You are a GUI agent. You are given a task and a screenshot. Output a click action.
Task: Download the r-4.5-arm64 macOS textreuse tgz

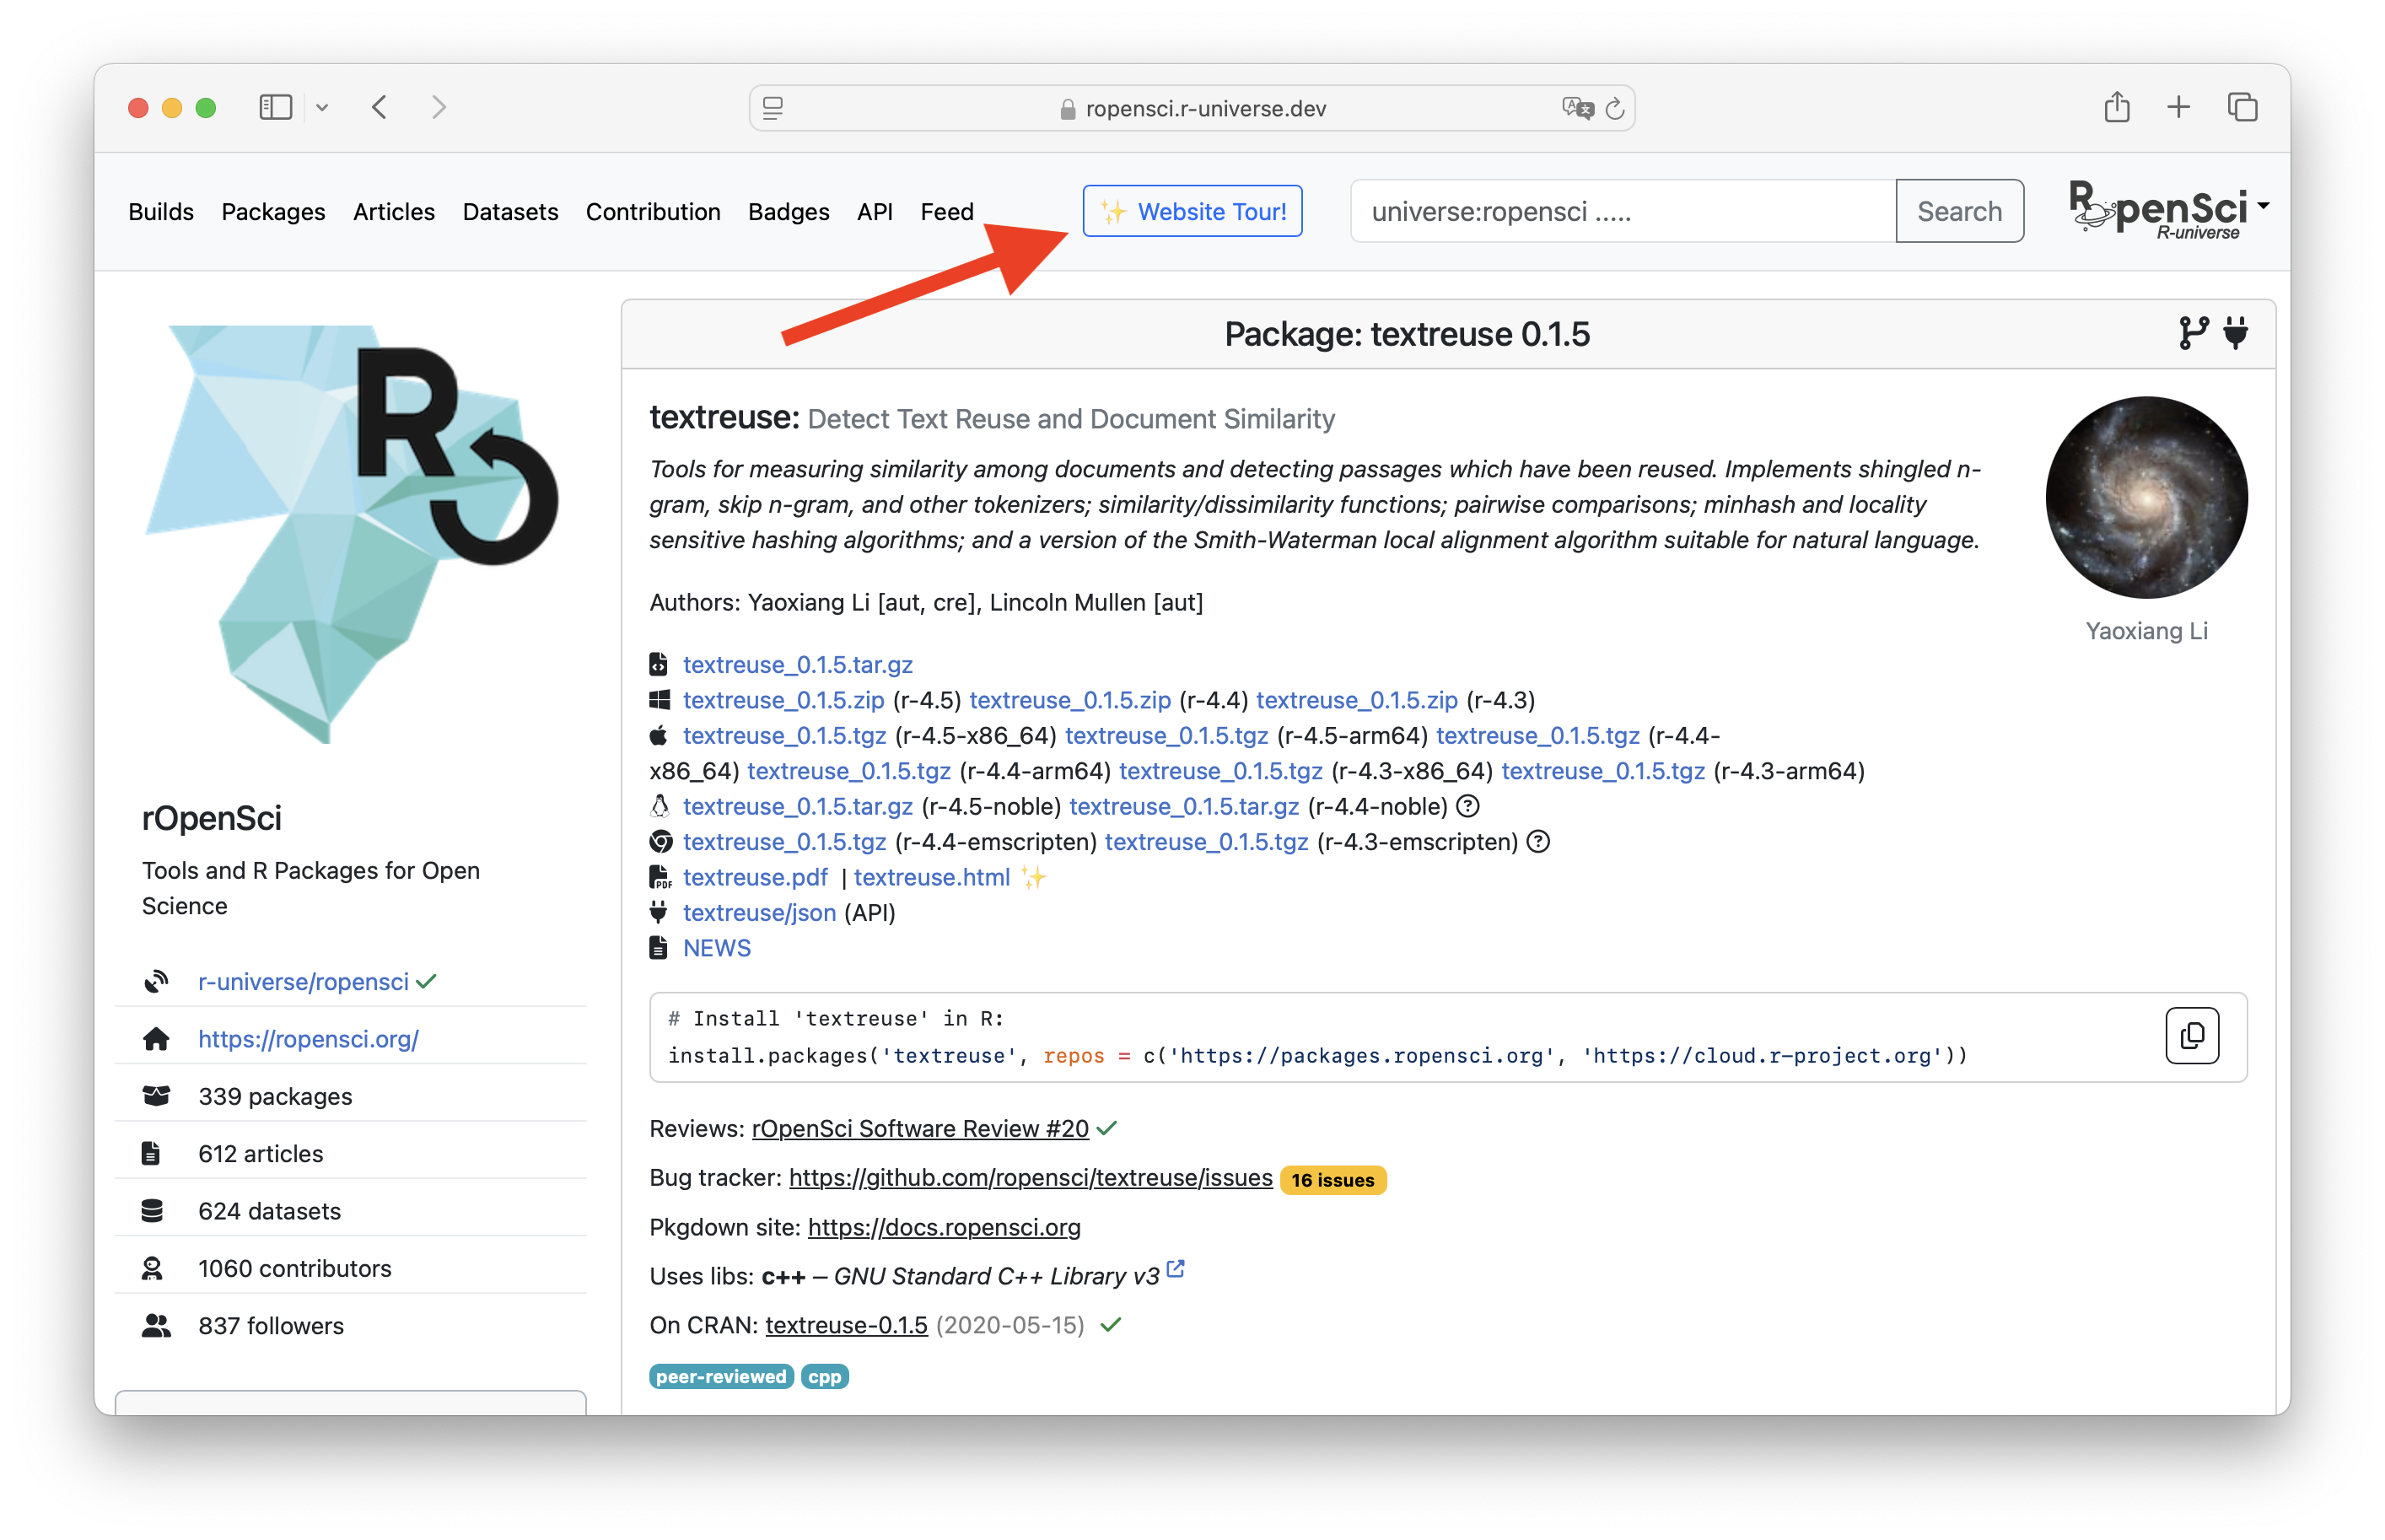[1166, 736]
